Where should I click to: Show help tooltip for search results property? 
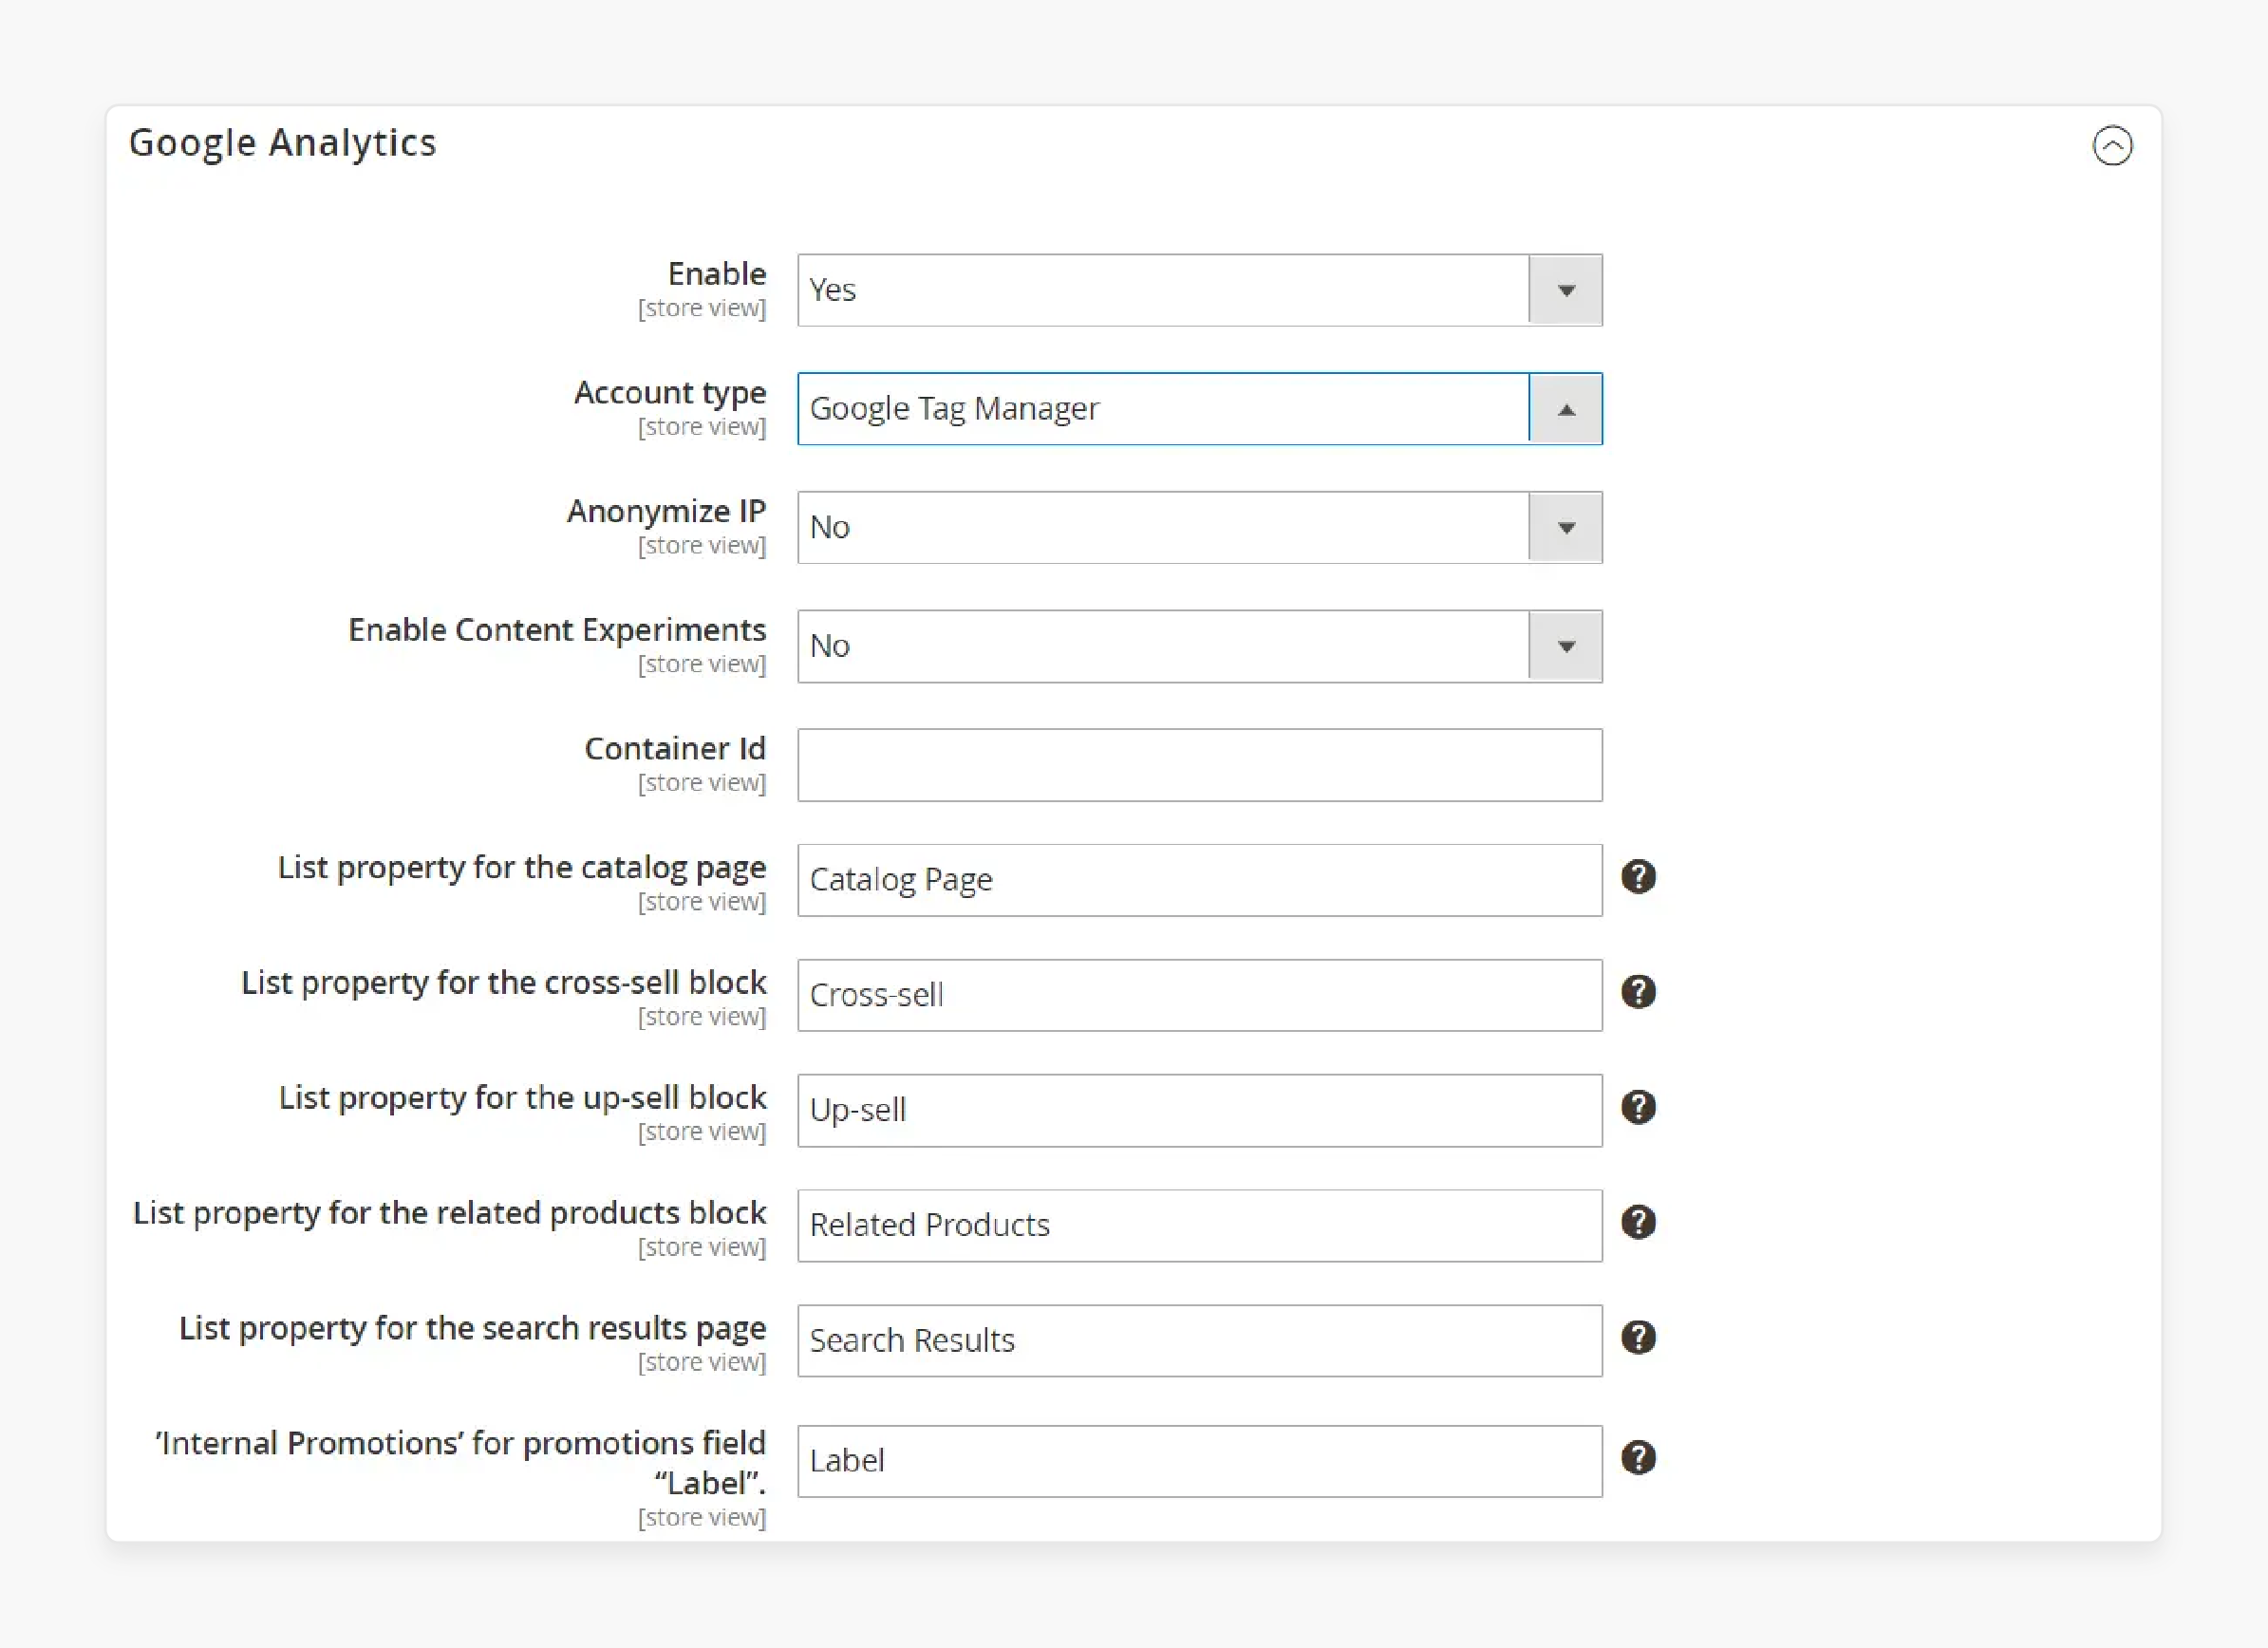click(1638, 1337)
